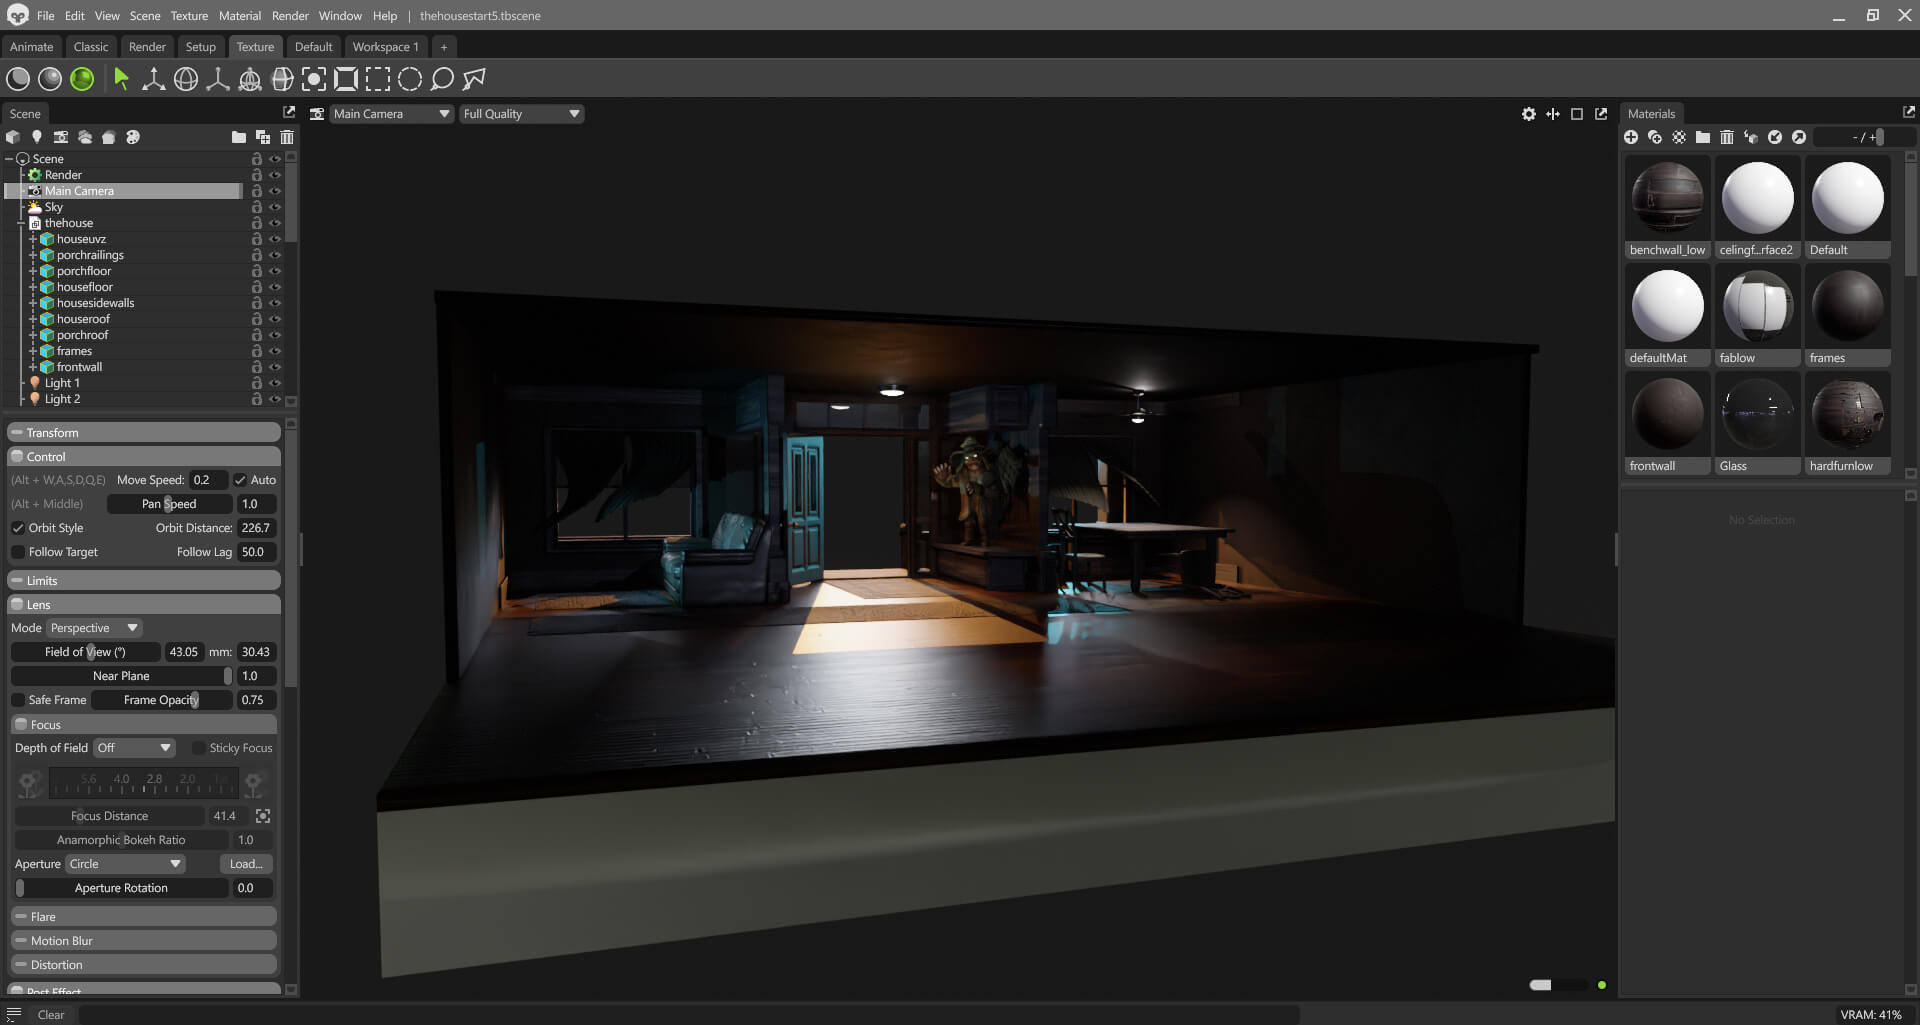
Task: Open the Depth of Field dropdown
Action: click(x=135, y=748)
